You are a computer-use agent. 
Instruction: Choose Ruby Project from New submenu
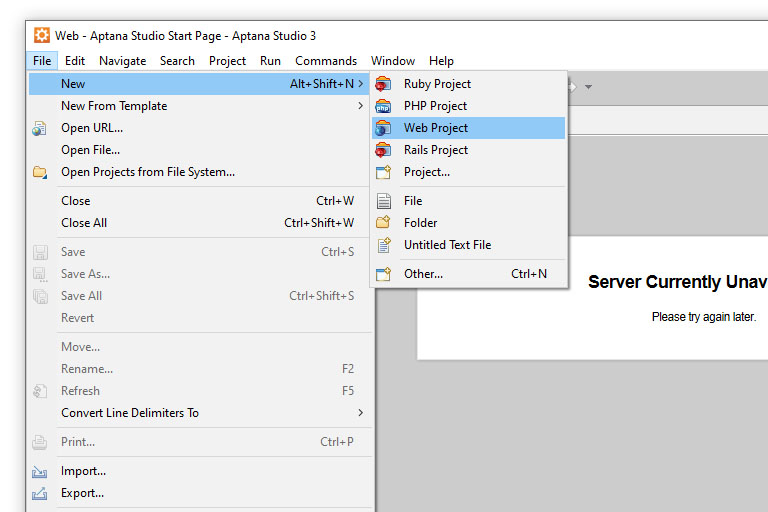469,84
